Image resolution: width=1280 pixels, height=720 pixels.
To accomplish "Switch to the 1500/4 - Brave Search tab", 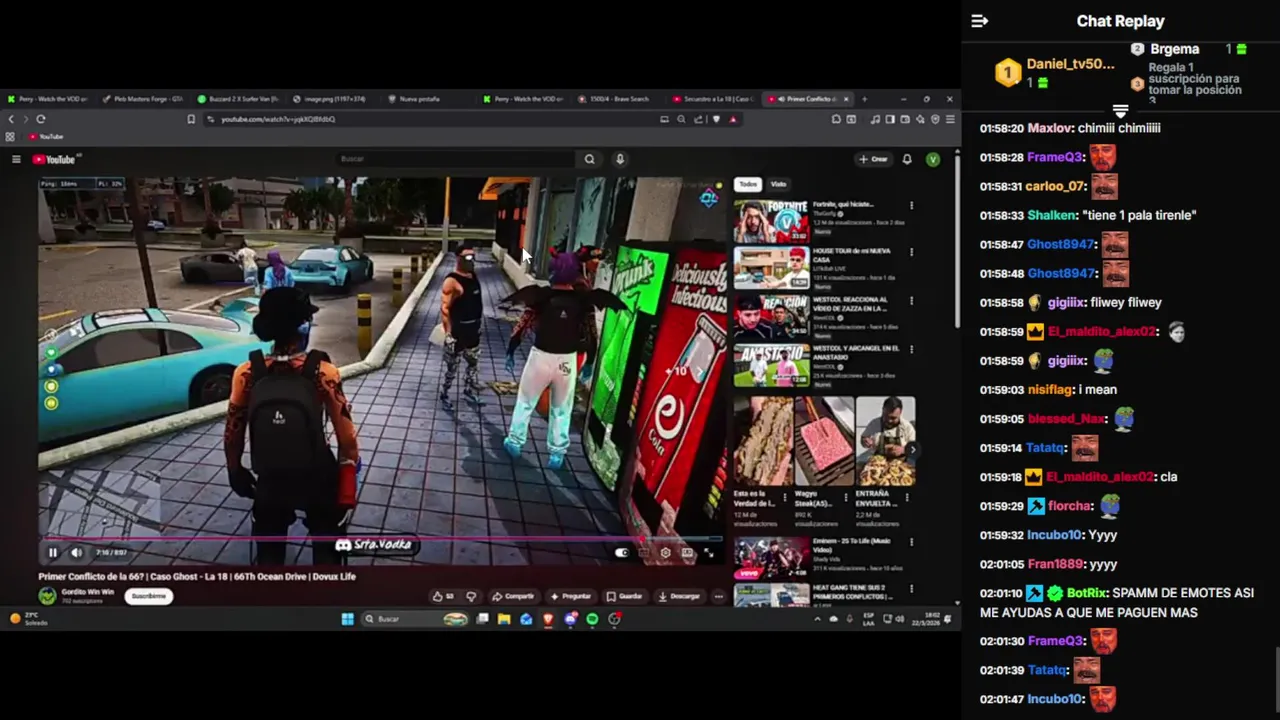I will point(619,99).
